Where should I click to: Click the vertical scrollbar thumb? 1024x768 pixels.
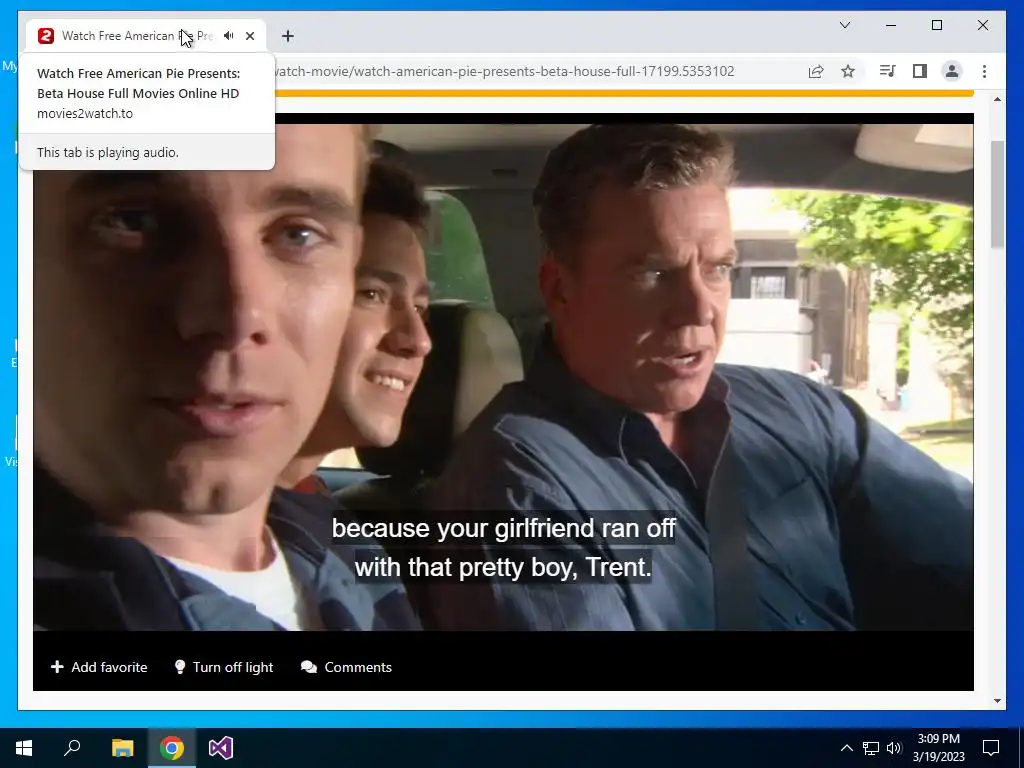[x=997, y=194]
